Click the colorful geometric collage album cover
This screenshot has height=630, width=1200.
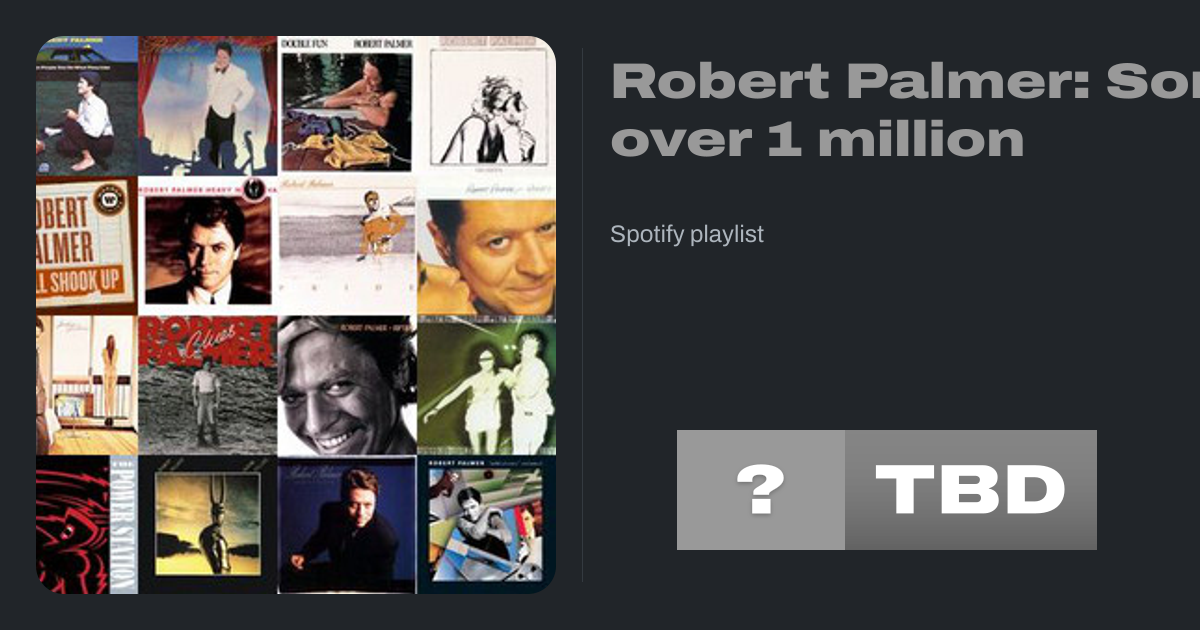[x=486, y=525]
